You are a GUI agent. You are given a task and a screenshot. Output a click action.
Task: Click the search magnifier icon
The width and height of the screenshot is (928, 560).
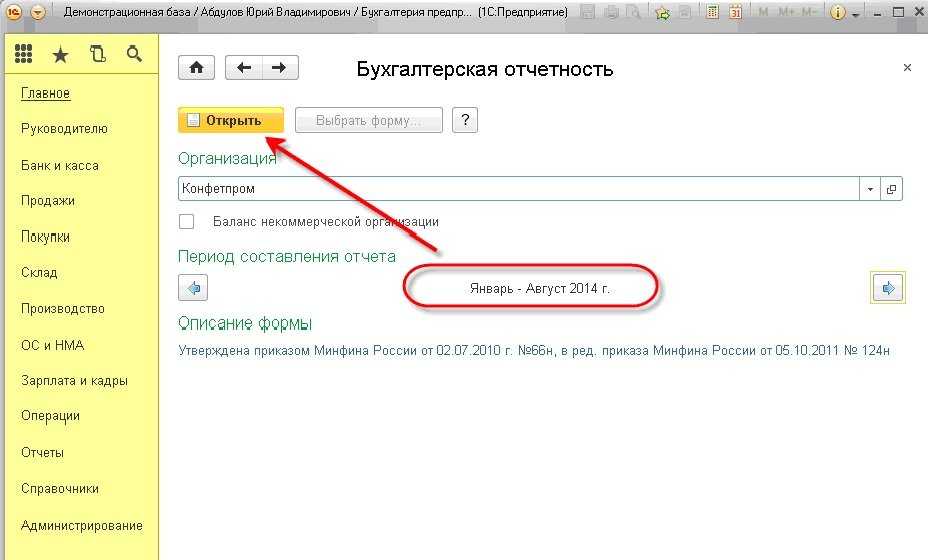(133, 55)
